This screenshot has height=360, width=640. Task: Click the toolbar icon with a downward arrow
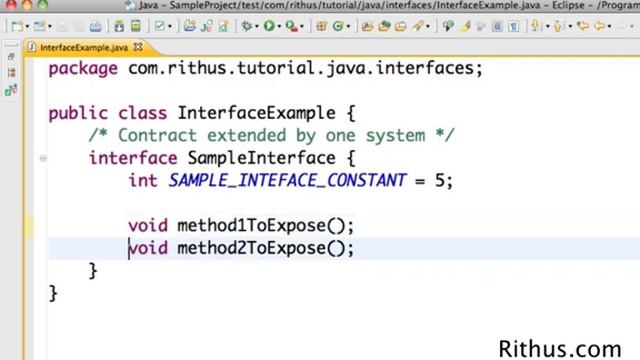click(x=119, y=27)
